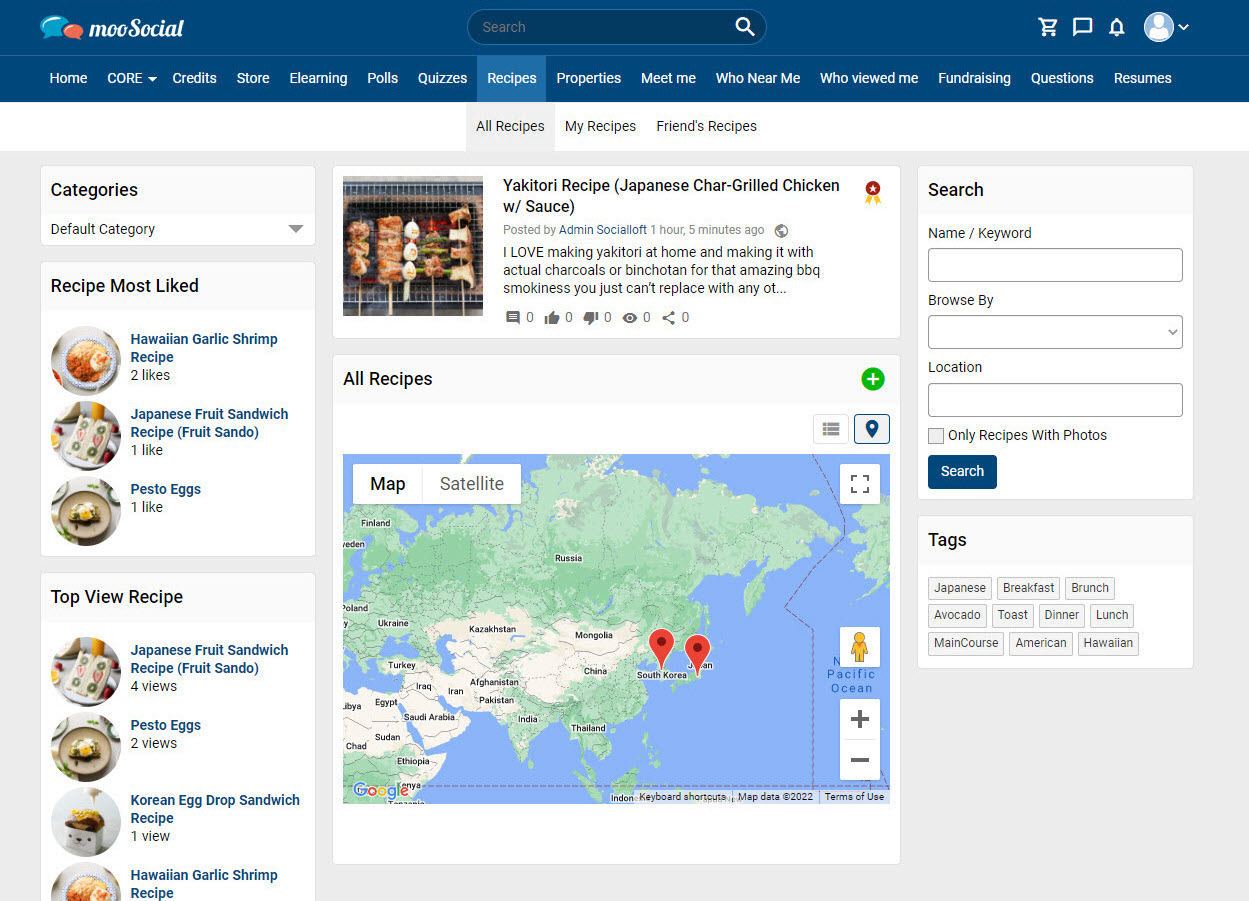Image resolution: width=1249 pixels, height=901 pixels.
Task: Switch to Friend's Recipes tab
Action: (x=706, y=126)
